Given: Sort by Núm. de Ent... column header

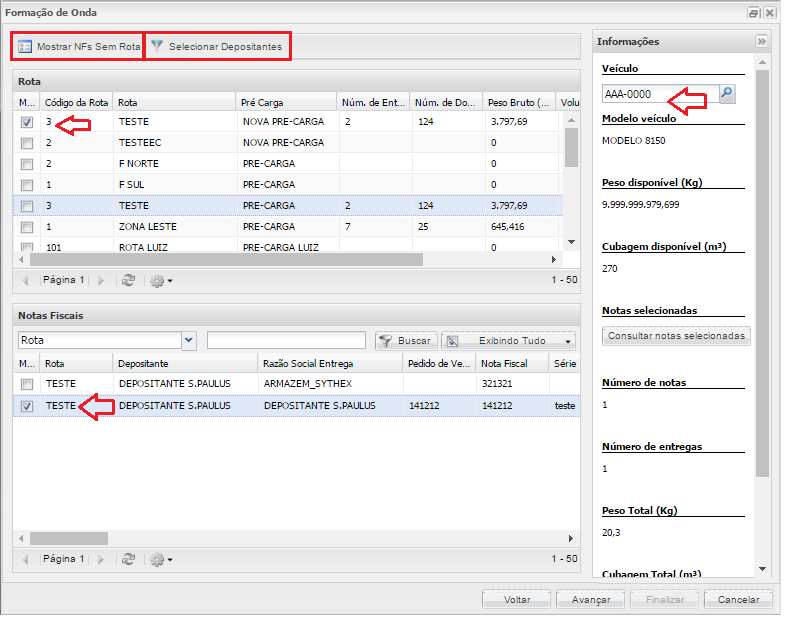Looking at the screenshot, I should pyautogui.click(x=373, y=103).
